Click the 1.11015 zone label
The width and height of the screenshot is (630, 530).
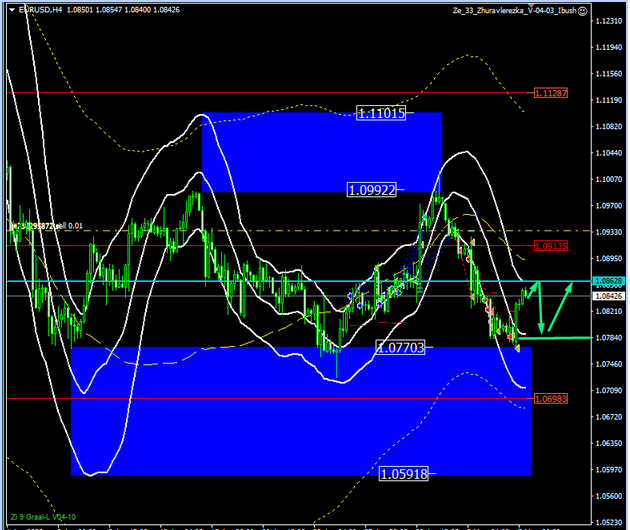click(x=381, y=114)
